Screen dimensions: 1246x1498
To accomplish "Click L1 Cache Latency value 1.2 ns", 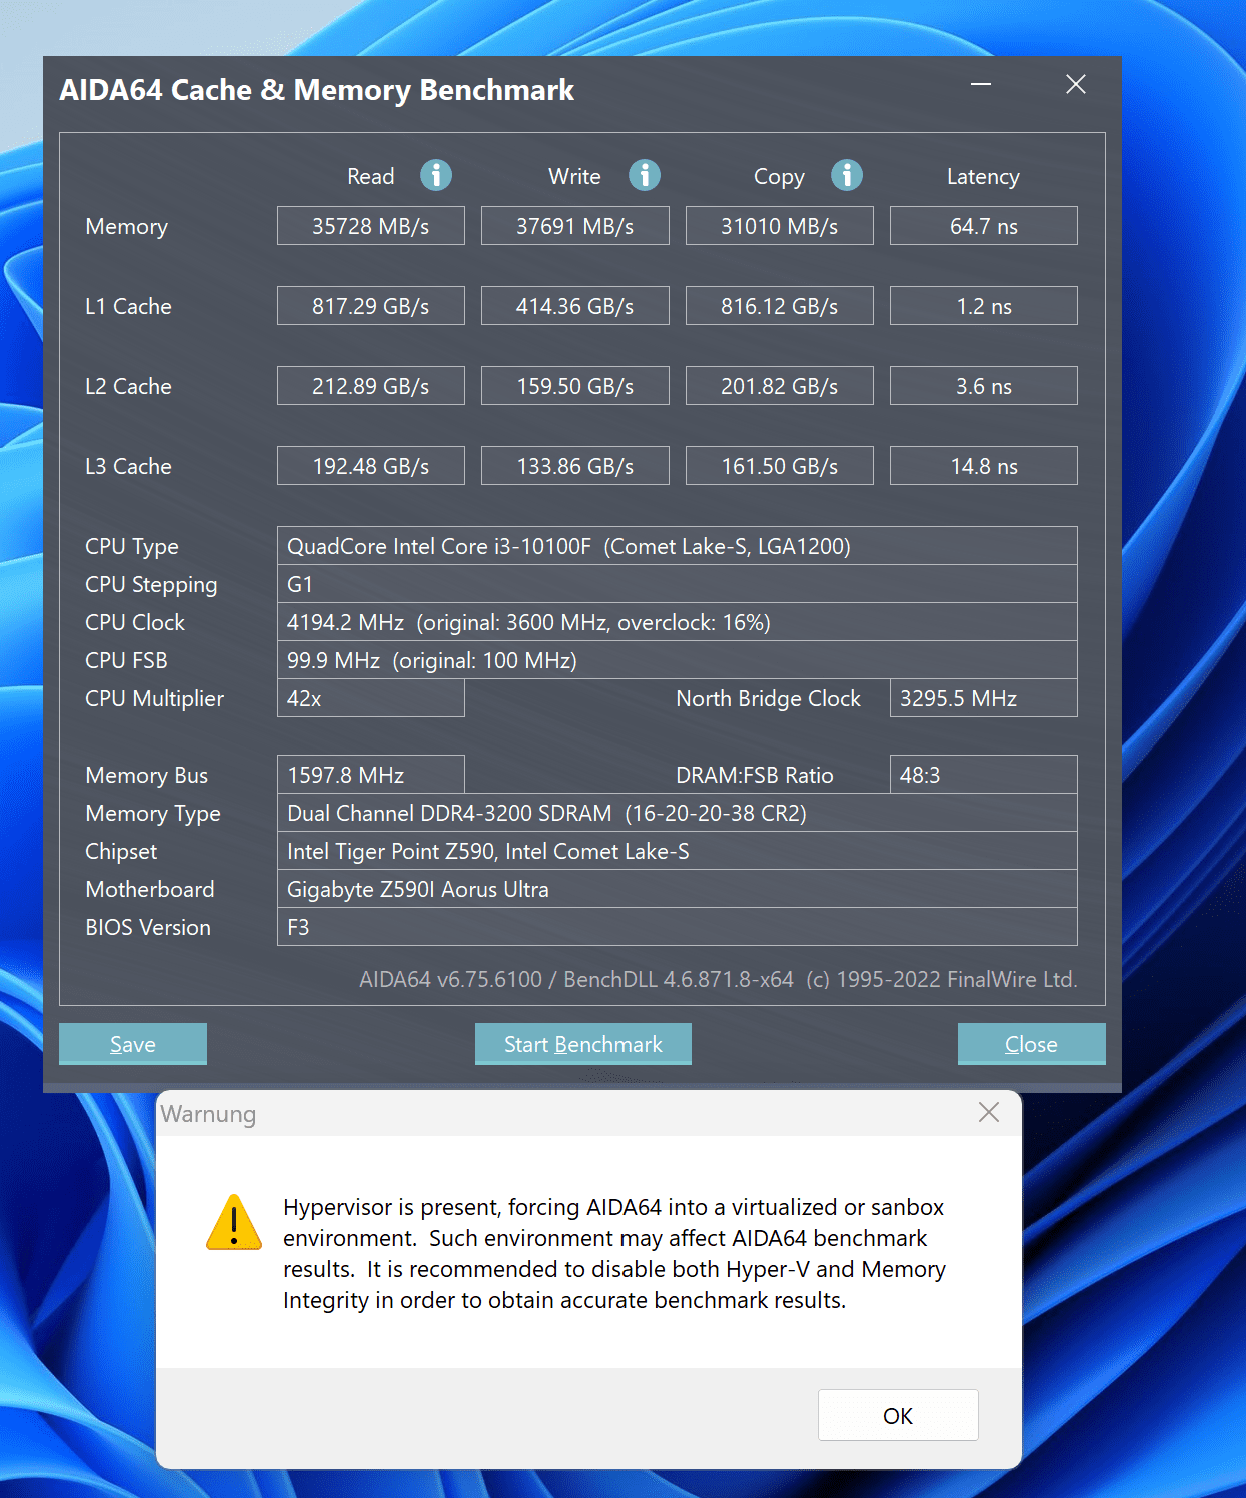I will (984, 306).
